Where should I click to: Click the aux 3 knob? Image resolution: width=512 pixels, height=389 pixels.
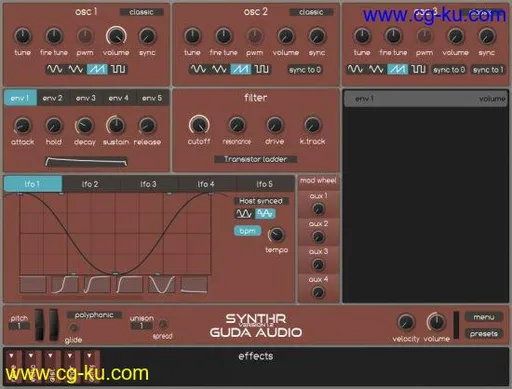coord(318,265)
